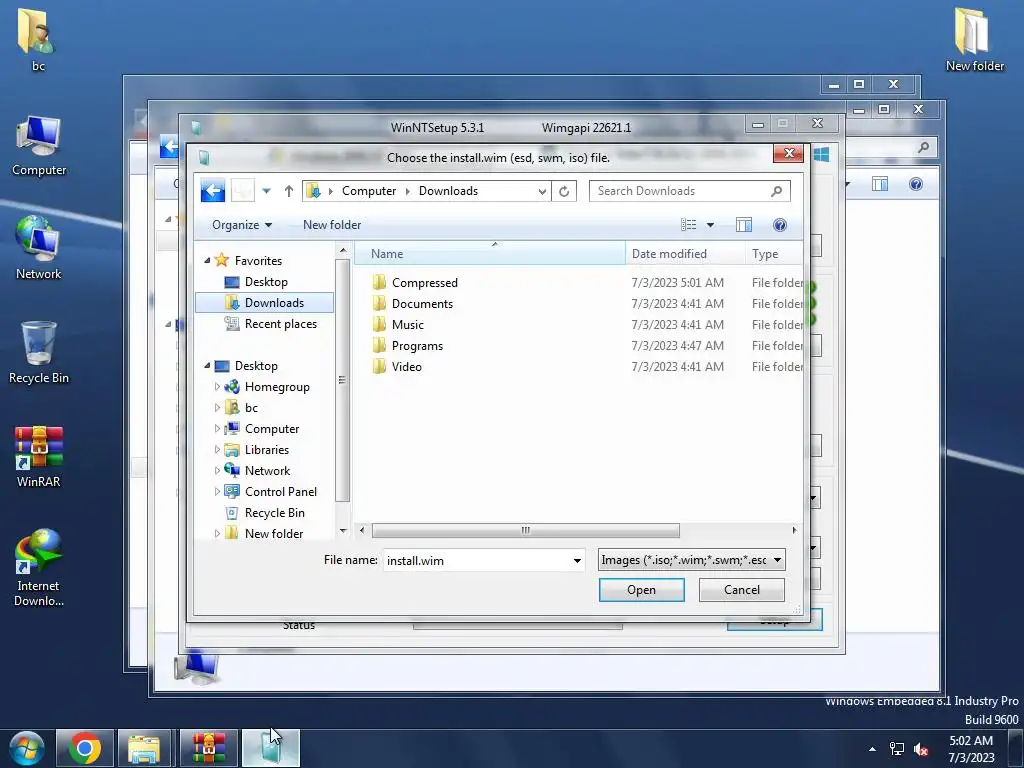Go back using the dialog's blue back arrow
This screenshot has width=1024, height=768.
click(212, 191)
